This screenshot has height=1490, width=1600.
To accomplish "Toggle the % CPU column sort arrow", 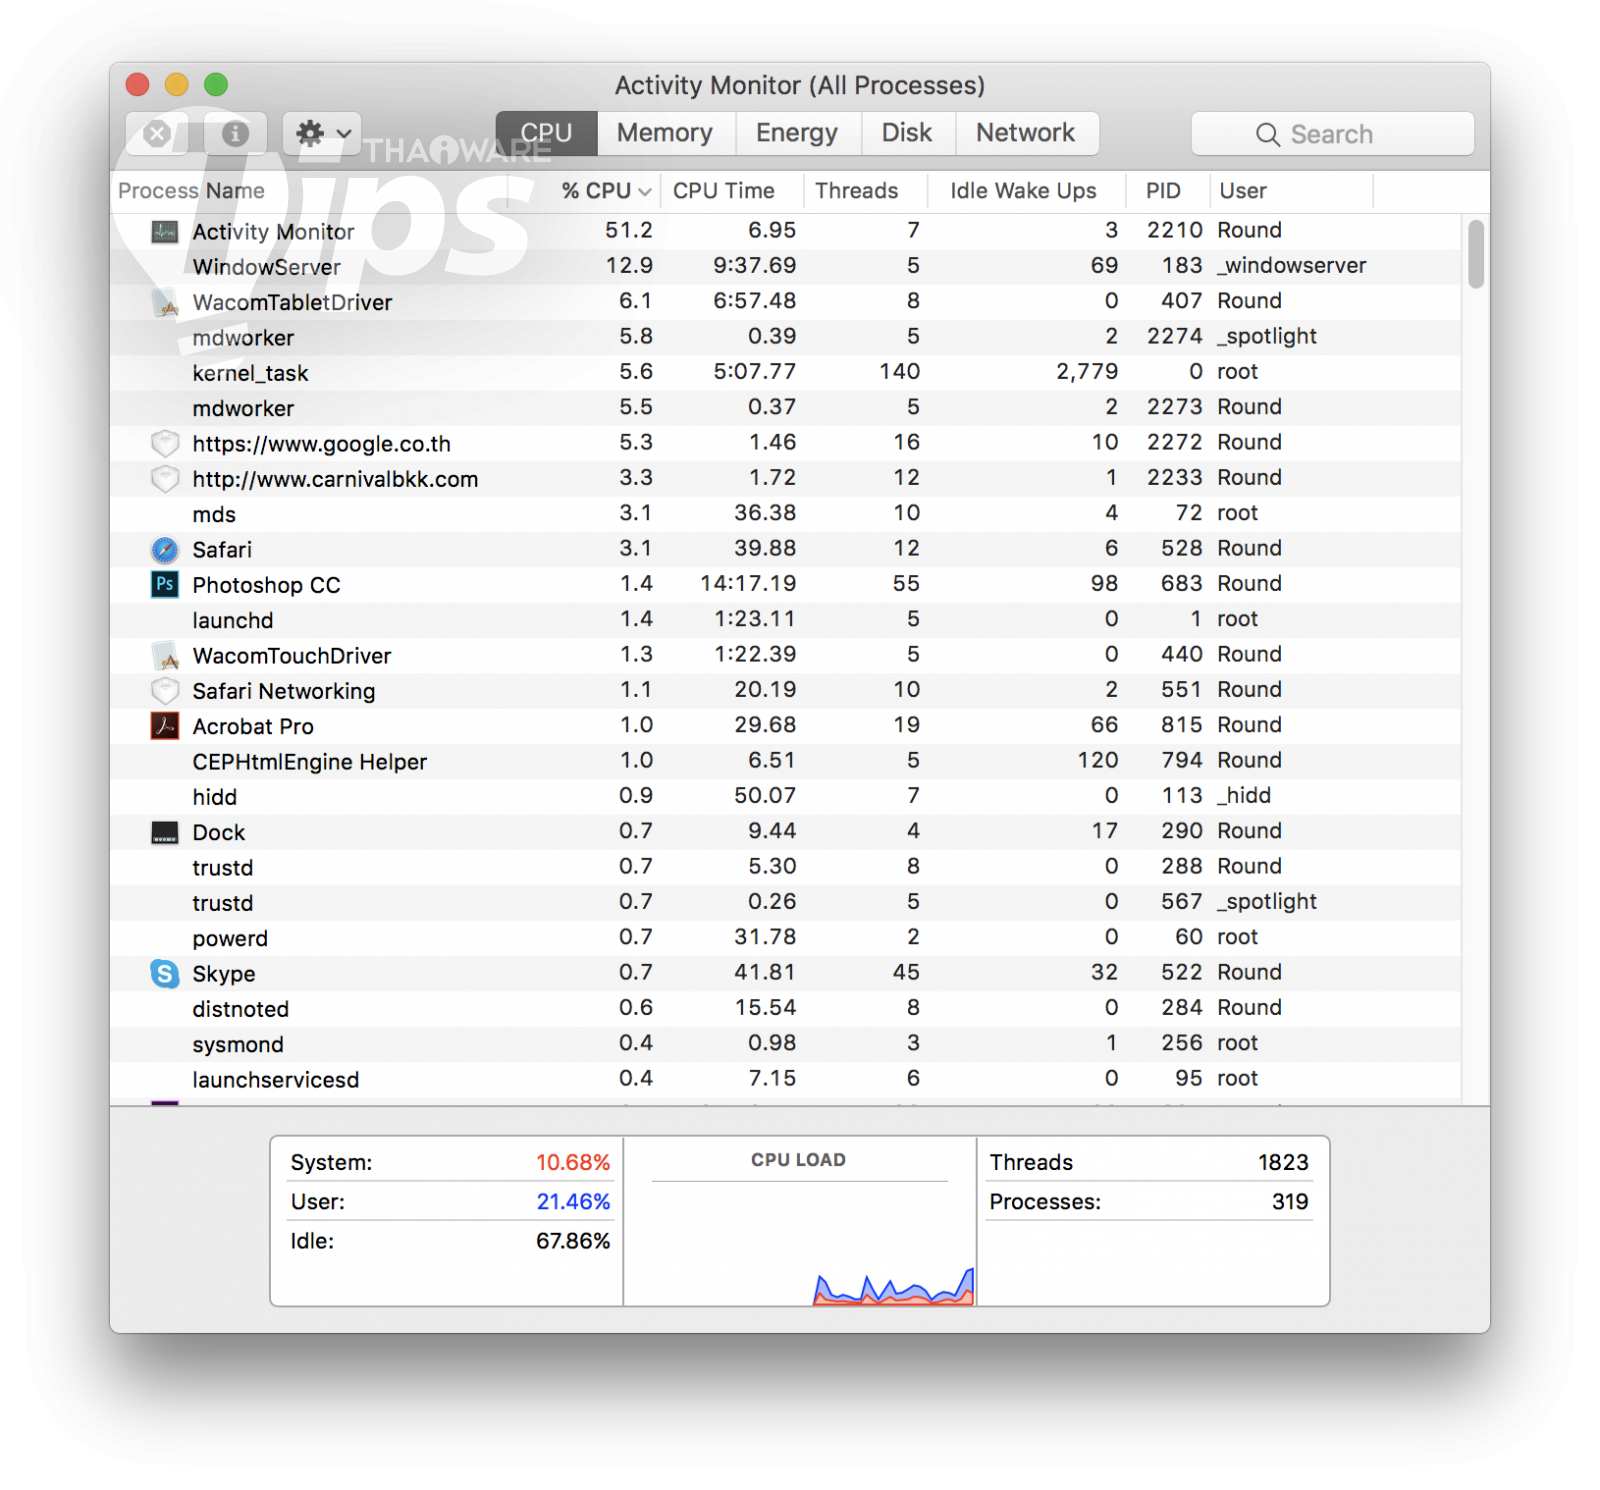I will (645, 191).
